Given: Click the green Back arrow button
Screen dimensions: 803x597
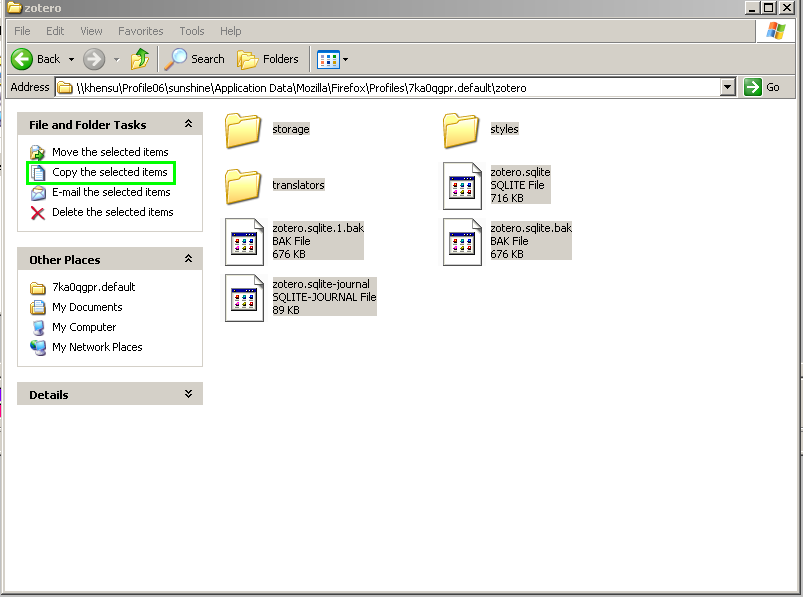Looking at the screenshot, I should coord(22,59).
